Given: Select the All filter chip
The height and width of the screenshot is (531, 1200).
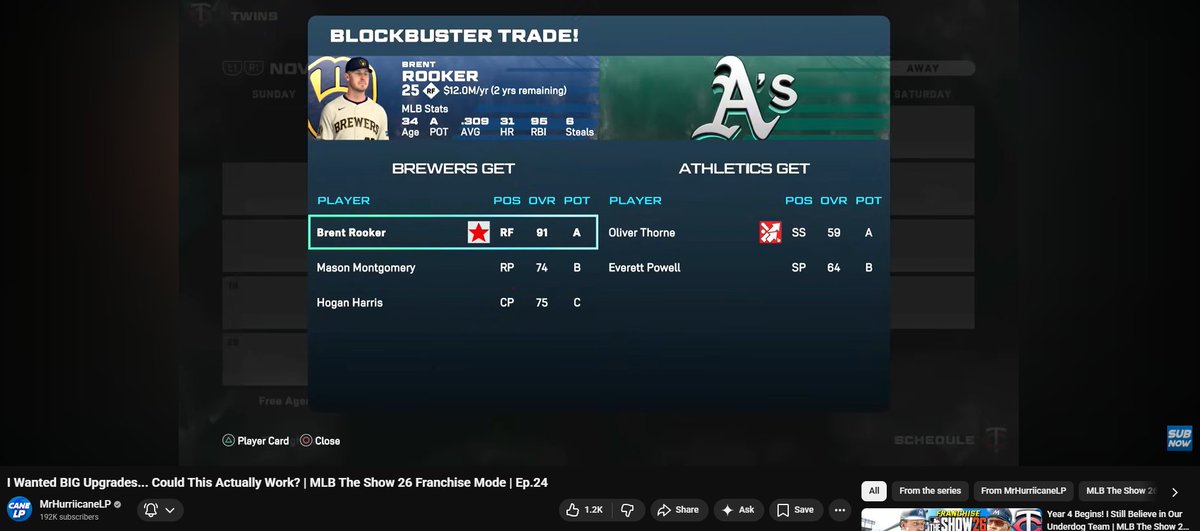Looking at the screenshot, I should [x=874, y=491].
